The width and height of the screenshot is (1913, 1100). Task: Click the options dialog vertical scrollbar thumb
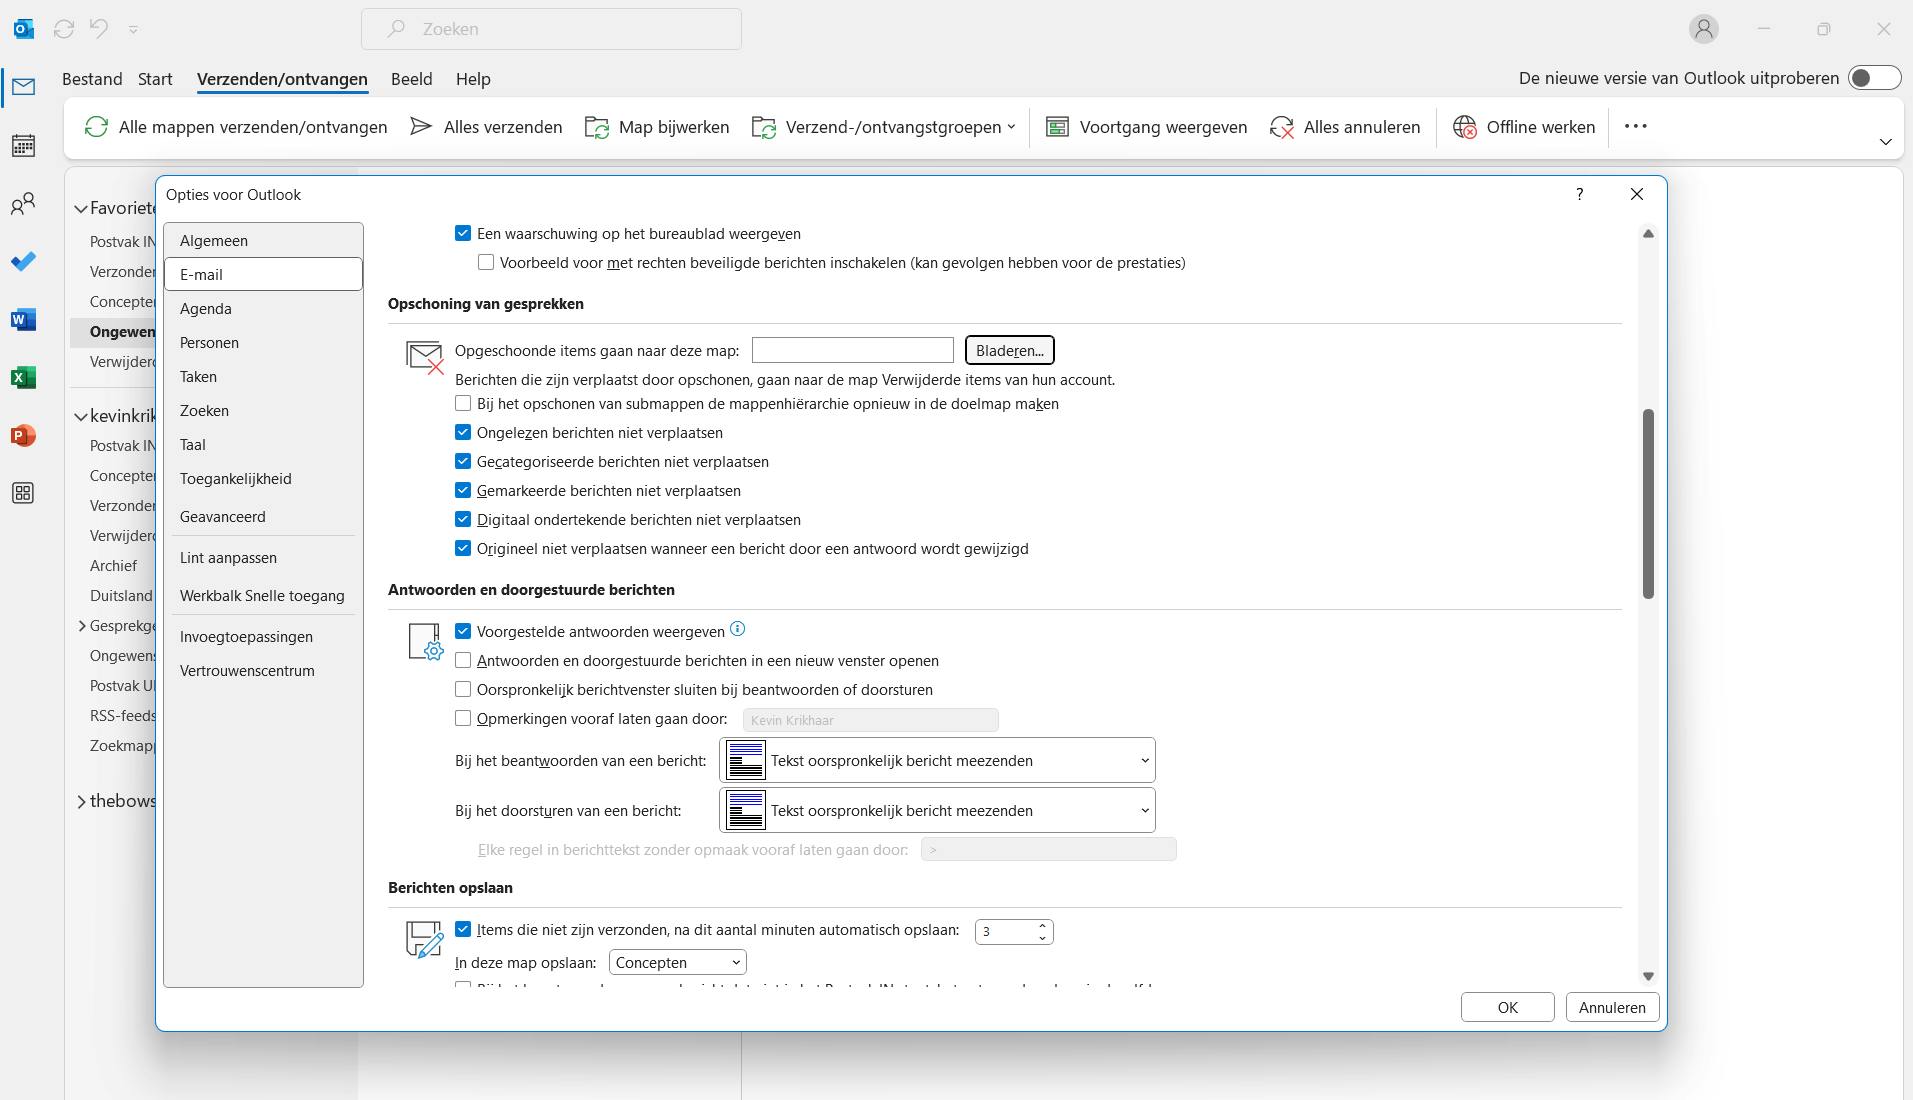(x=1648, y=504)
